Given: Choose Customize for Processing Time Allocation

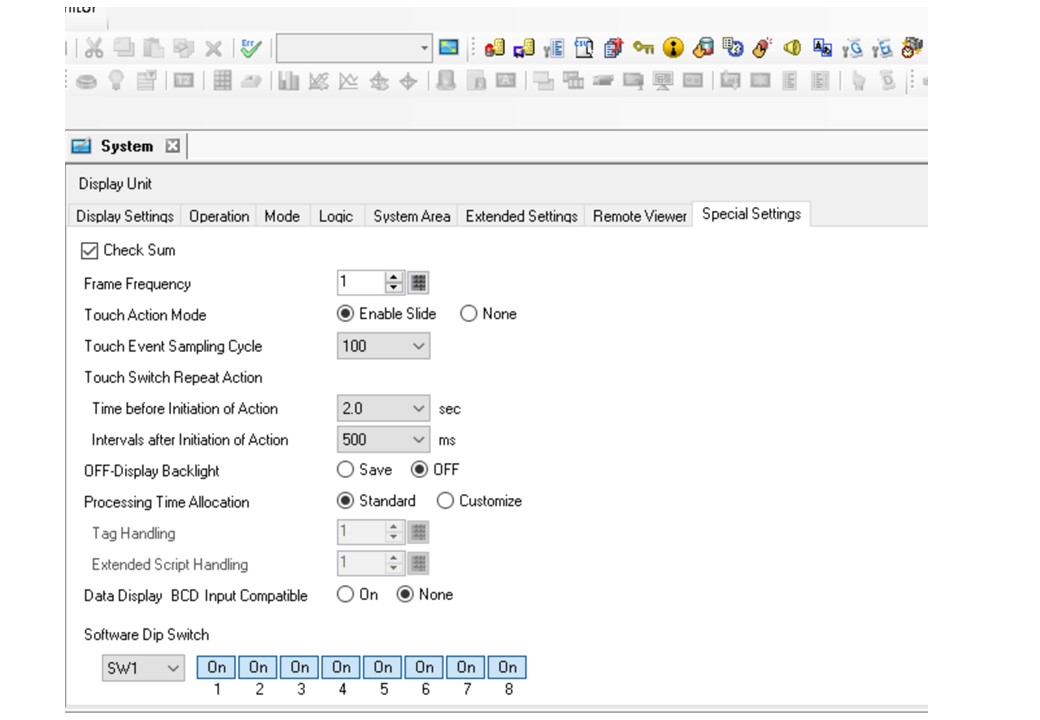Looking at the screenshot, I should point(445,501).
